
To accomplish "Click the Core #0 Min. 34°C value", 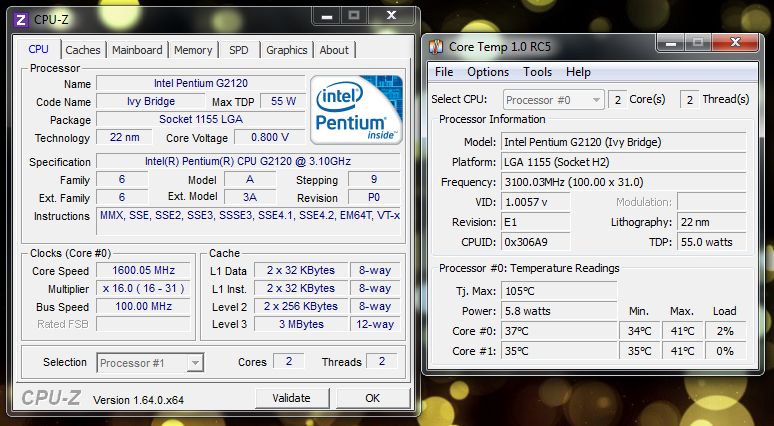I will point(640,331).
